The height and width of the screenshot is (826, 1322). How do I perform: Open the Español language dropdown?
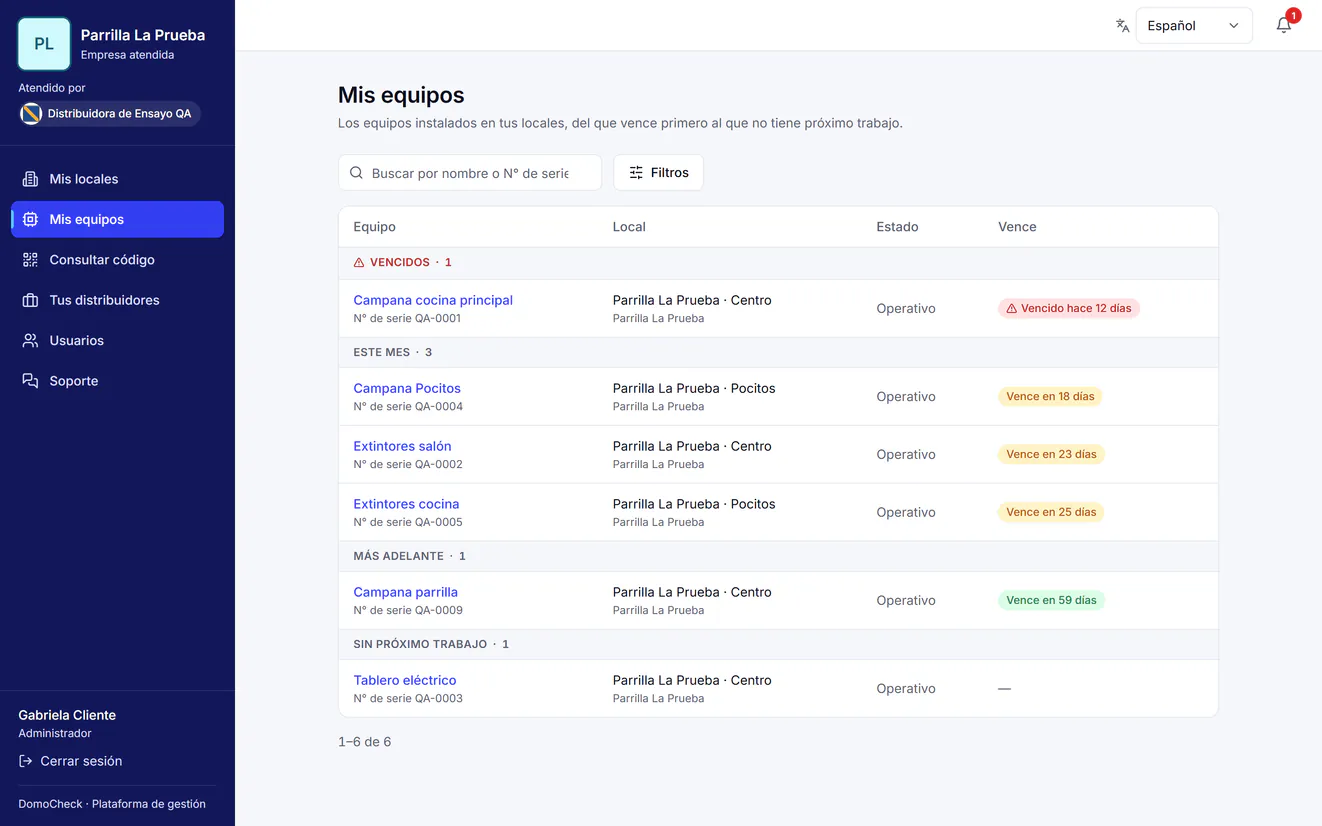tap(1194, 26)
